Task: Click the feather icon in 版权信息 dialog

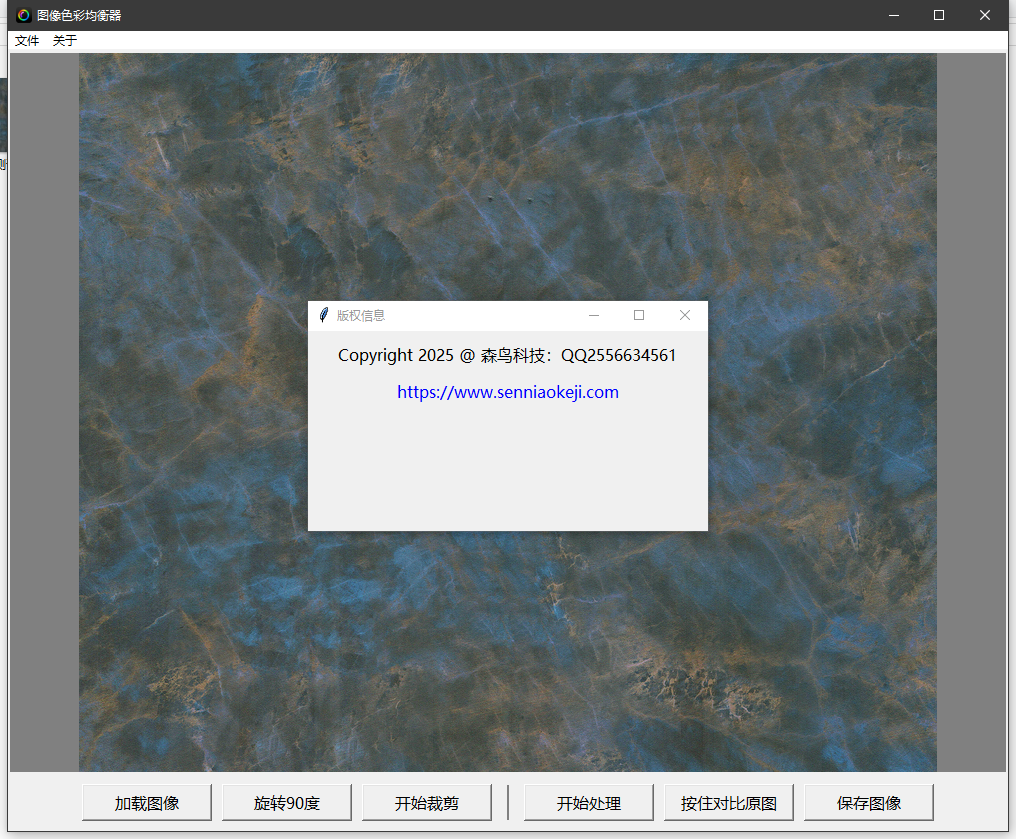Action: 323,315
